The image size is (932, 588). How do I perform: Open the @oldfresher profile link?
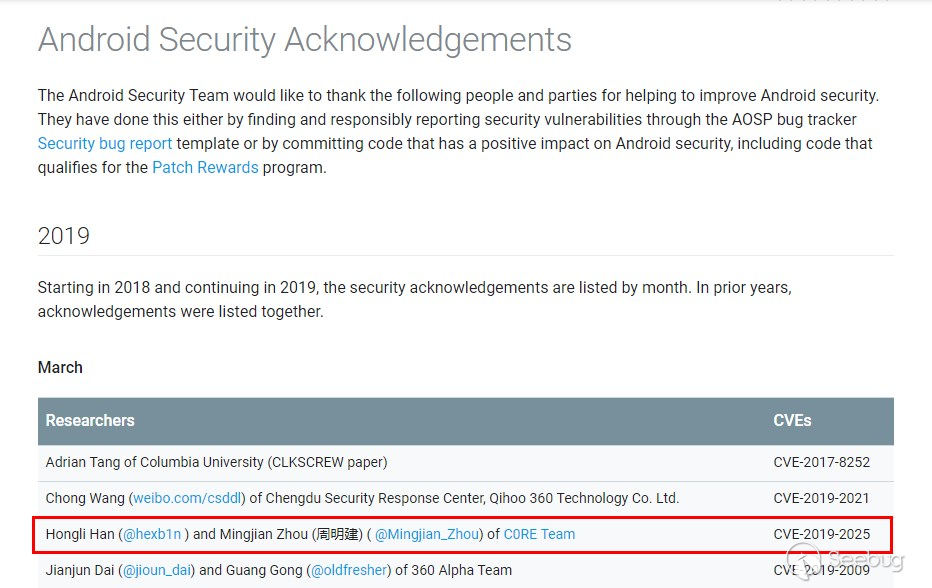348,570
